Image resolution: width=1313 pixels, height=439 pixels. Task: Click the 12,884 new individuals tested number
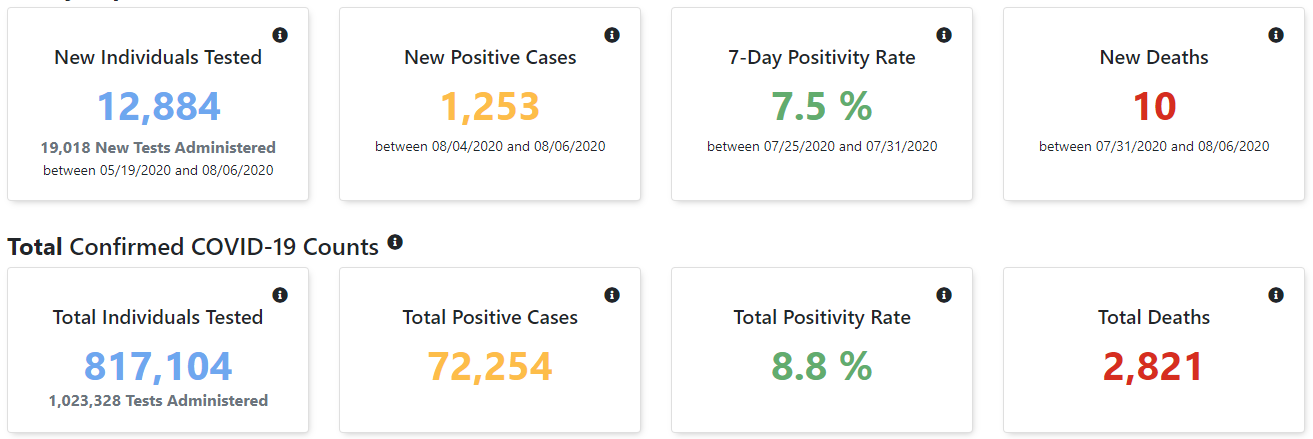[x=158, y=107]
